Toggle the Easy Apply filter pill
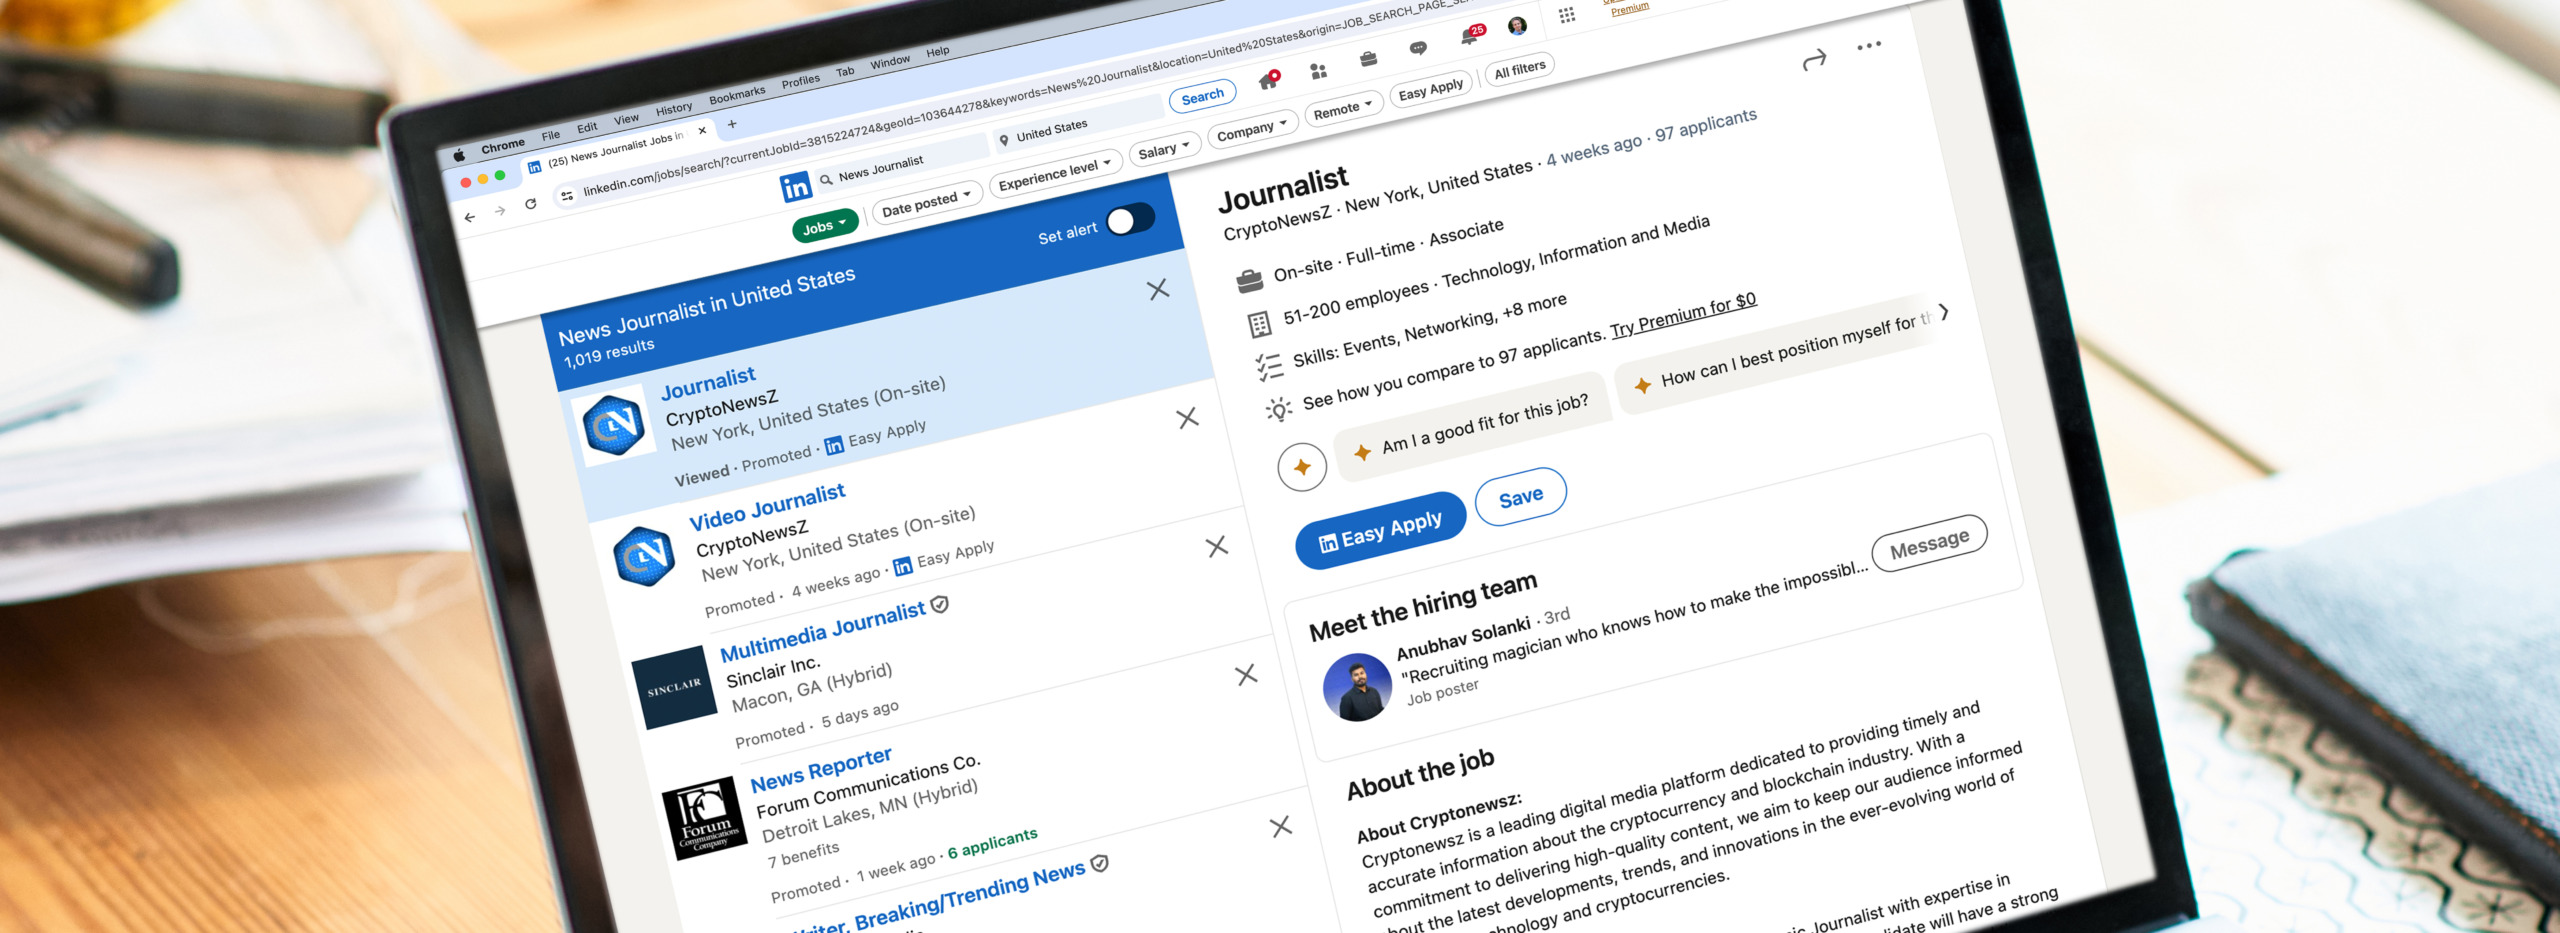2560x933 pixels. click(x=1430, y=90)
